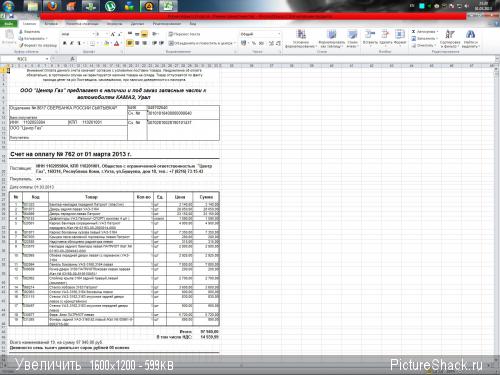500x375 pixels.
Task: Open the font name dropdown
Action: (94, 34)
